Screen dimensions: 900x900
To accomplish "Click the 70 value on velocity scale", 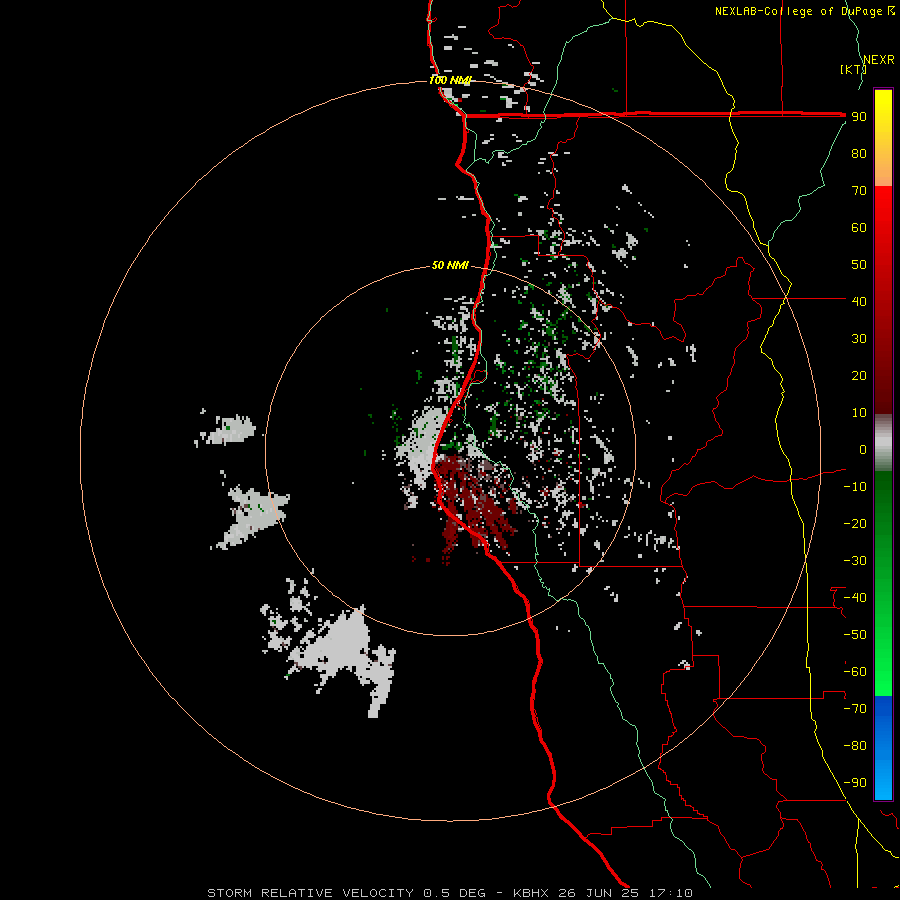I will 859,191.
